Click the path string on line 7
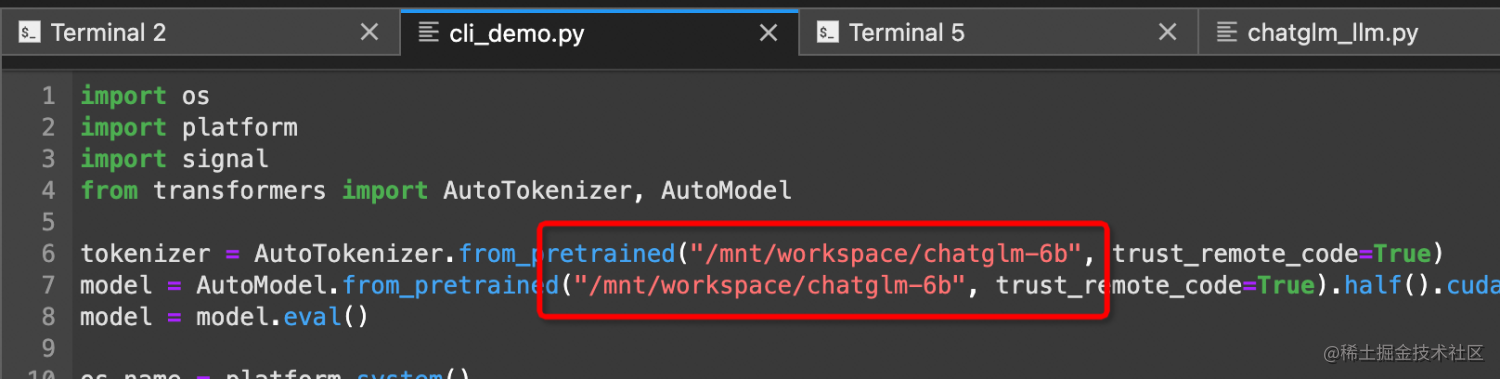 [771, 286]
